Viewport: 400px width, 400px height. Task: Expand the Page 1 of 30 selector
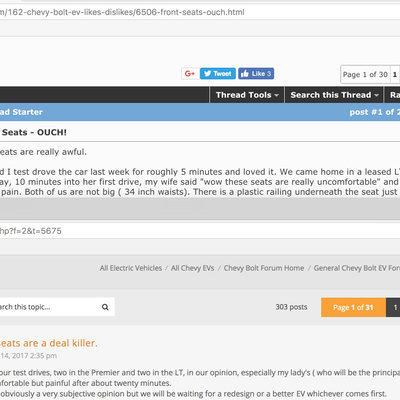[365, 74]
